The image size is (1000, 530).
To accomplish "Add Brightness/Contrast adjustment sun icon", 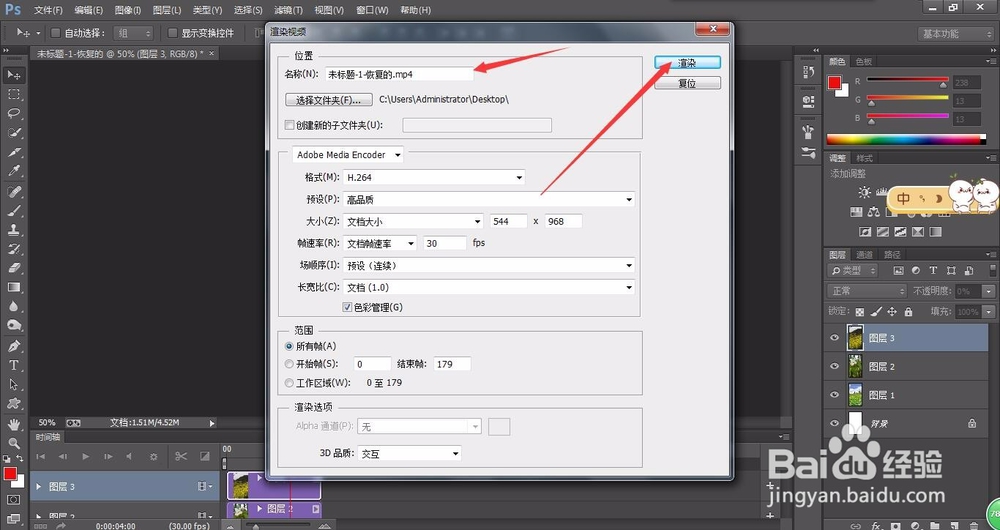I will [x=864, y=192].
